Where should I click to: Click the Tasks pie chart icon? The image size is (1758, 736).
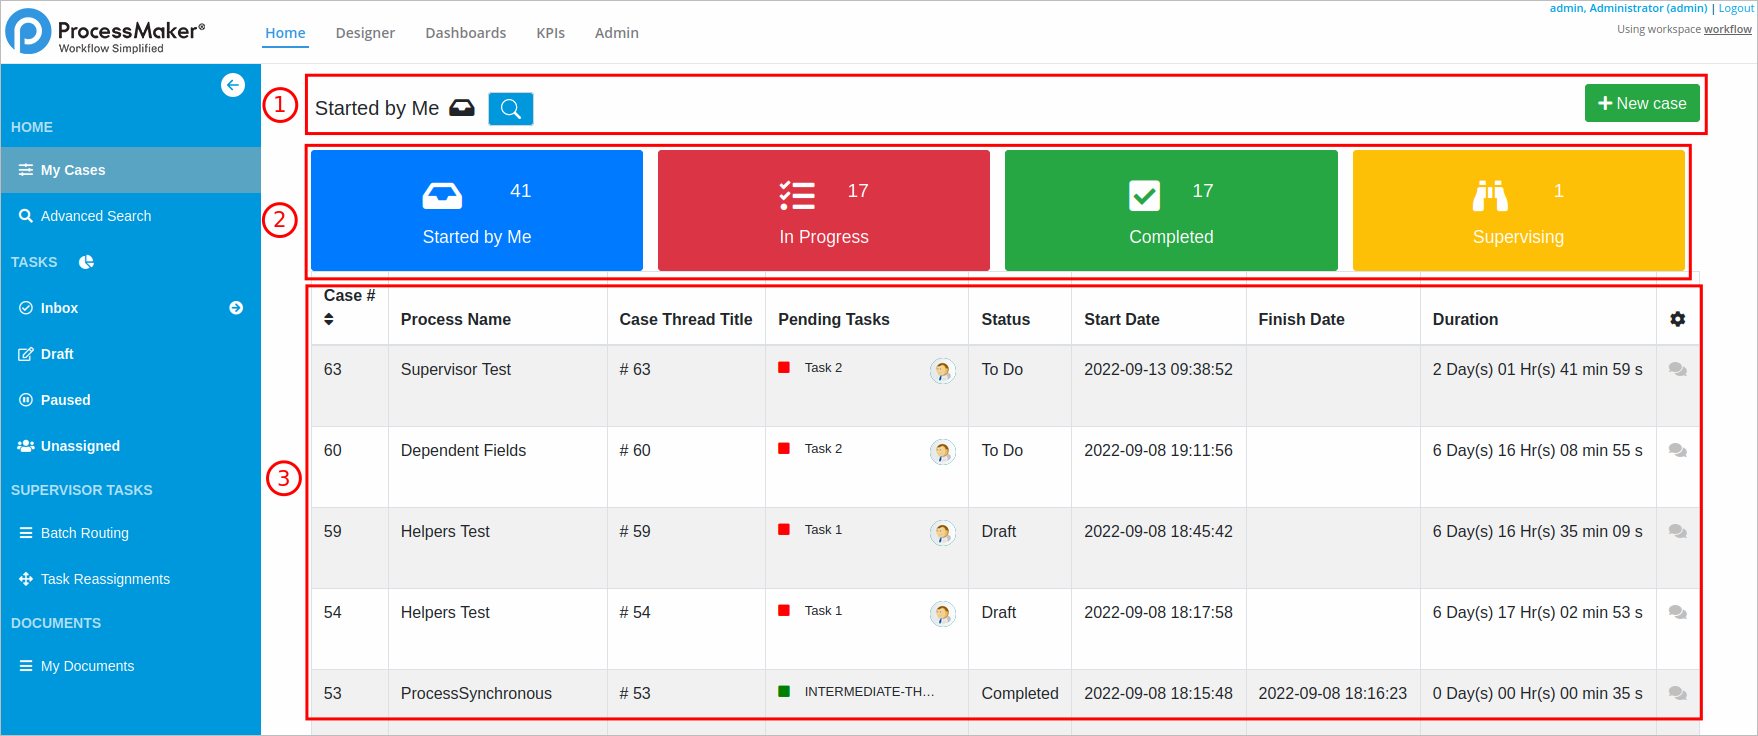(x=87, y=262)
